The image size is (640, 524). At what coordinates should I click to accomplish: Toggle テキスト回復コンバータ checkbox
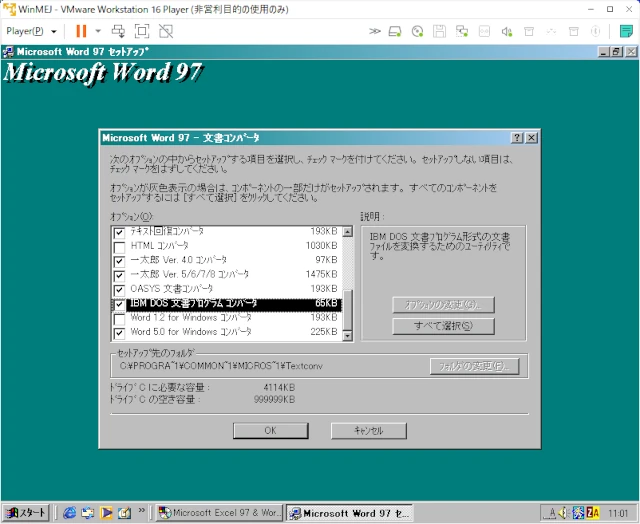click(119, 233)
